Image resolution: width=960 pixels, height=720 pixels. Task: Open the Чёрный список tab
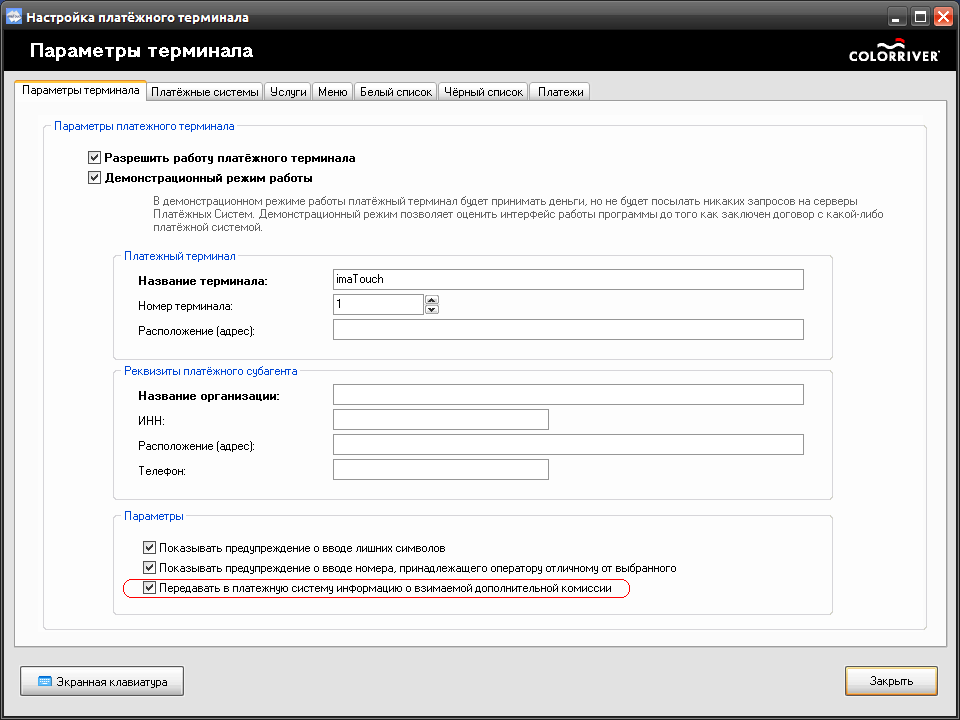[483, 92]
